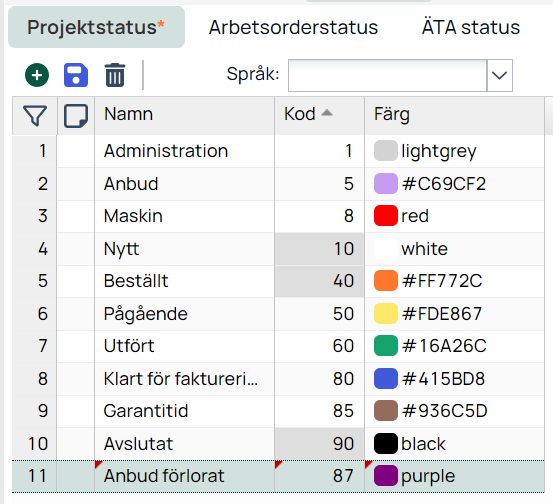Click the Kod cell with value 87
Image resolution: width=553 pixels, height=504 pixels.
[320, 476]
